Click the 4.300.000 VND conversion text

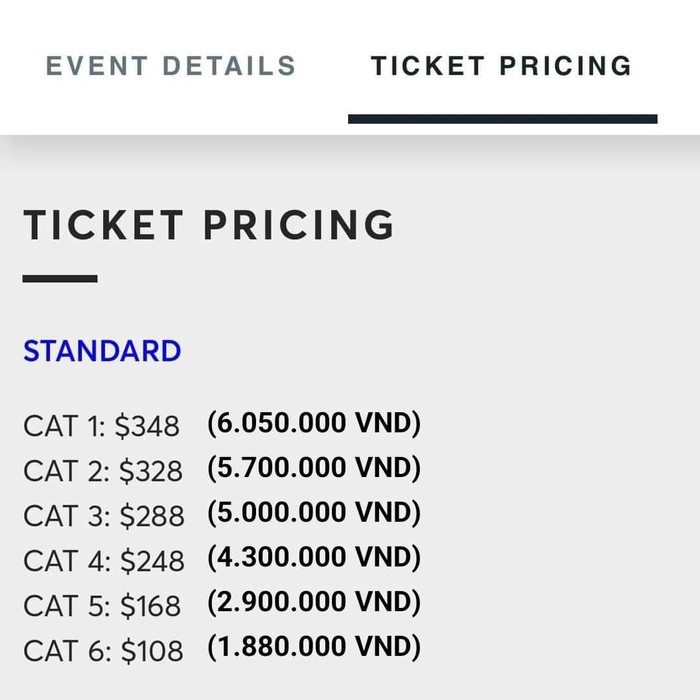(x=314, y=557)
